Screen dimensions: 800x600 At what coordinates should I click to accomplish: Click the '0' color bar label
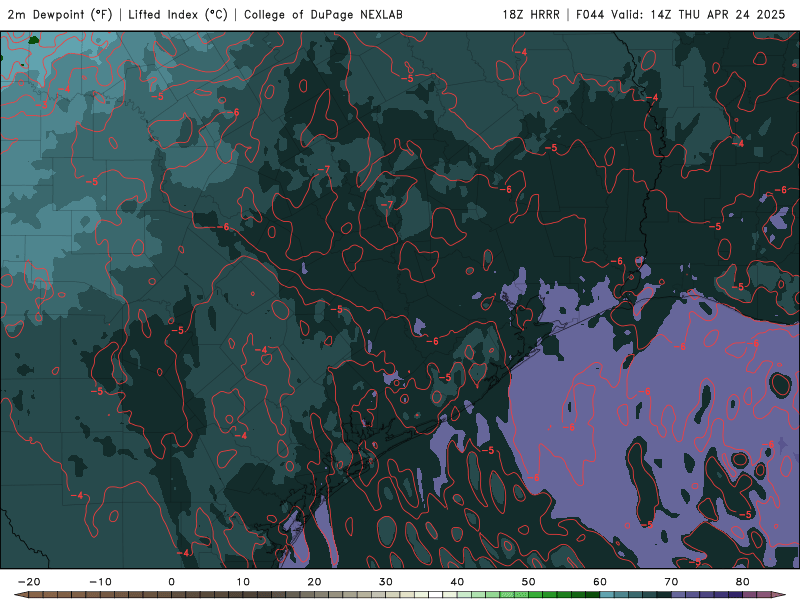171,582
